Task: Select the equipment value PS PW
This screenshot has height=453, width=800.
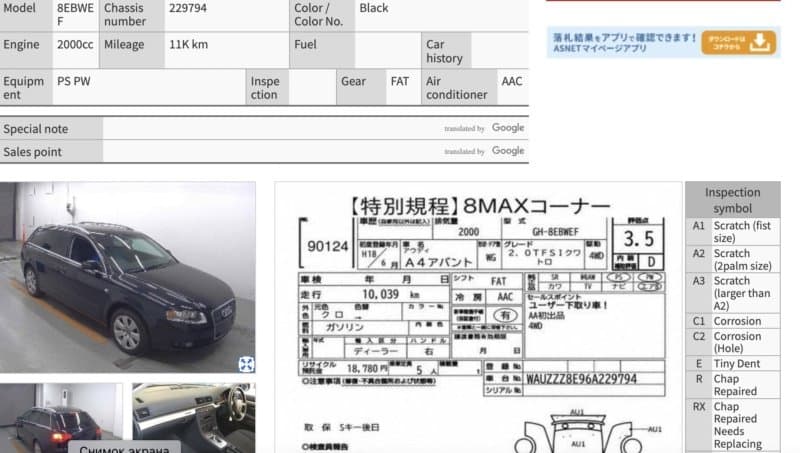Action: point(73,81)
